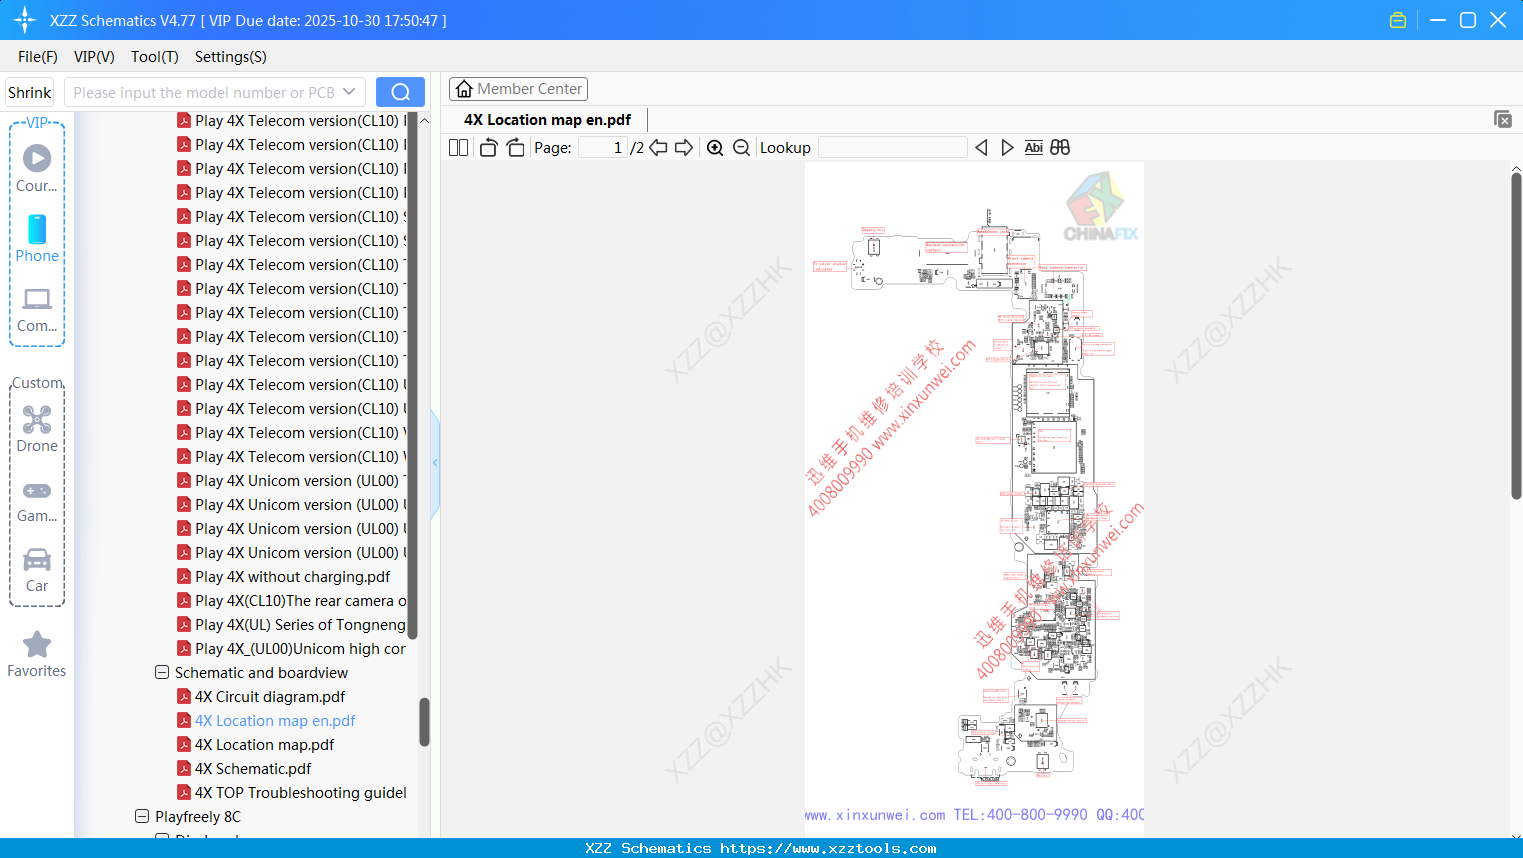1523x858 pixels.
Task: Open Play 4X(UL) Series of Tongneng file
Action: pos(300,625)
